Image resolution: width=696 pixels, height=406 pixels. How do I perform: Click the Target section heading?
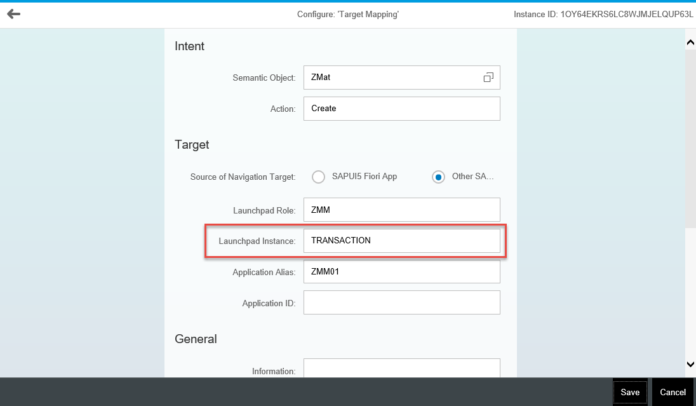pos(192,145)
